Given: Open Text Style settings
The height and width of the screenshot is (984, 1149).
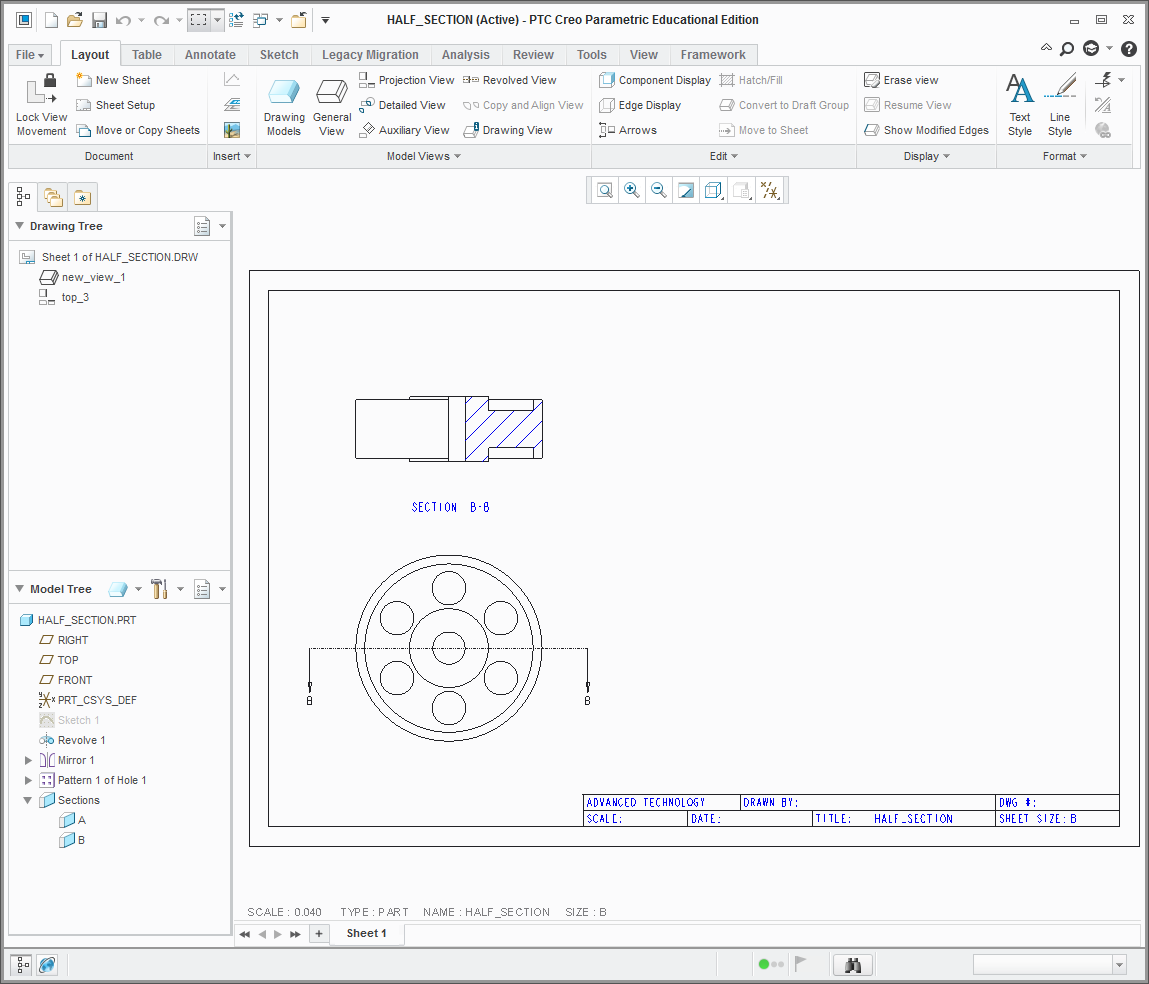Looking at the screenshot, I should (x=1019, y=105).
